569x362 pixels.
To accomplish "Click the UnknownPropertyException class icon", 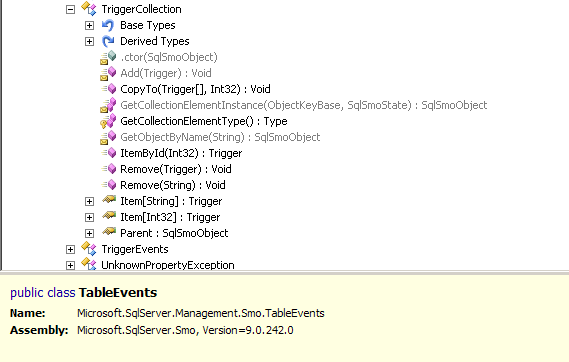I will point(89,264).
